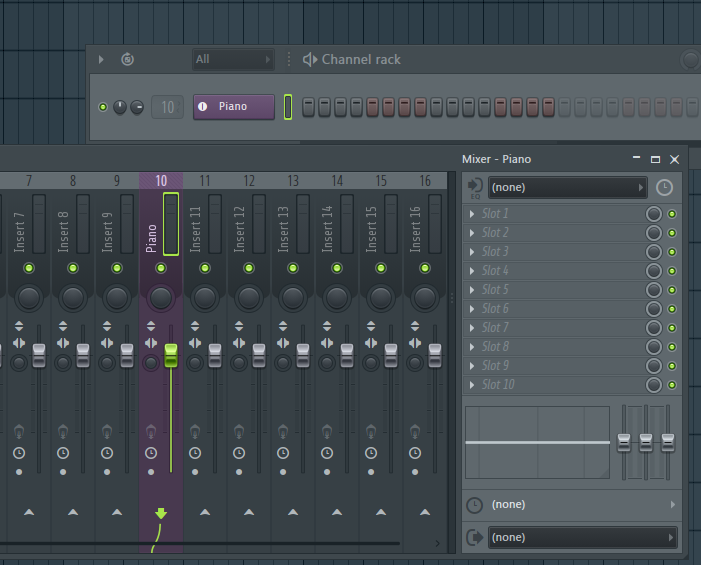Select mixer track 11 header
701x565 pixels.
[x=205, y=181]
